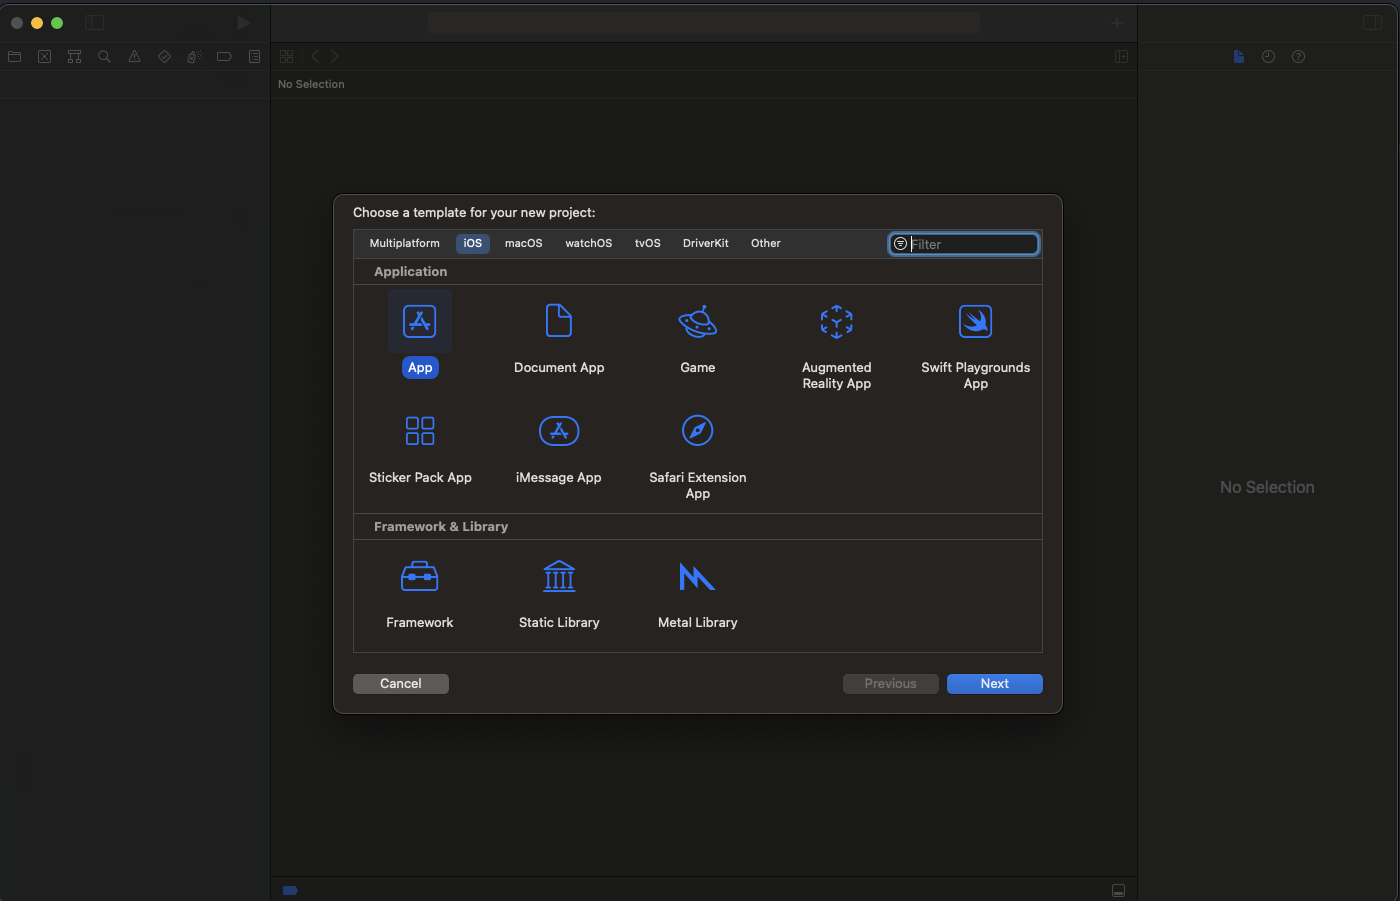Screen dimensions: 1400x901
Task: Open the Test navigator diamond icon
Action: click(165, 57)
